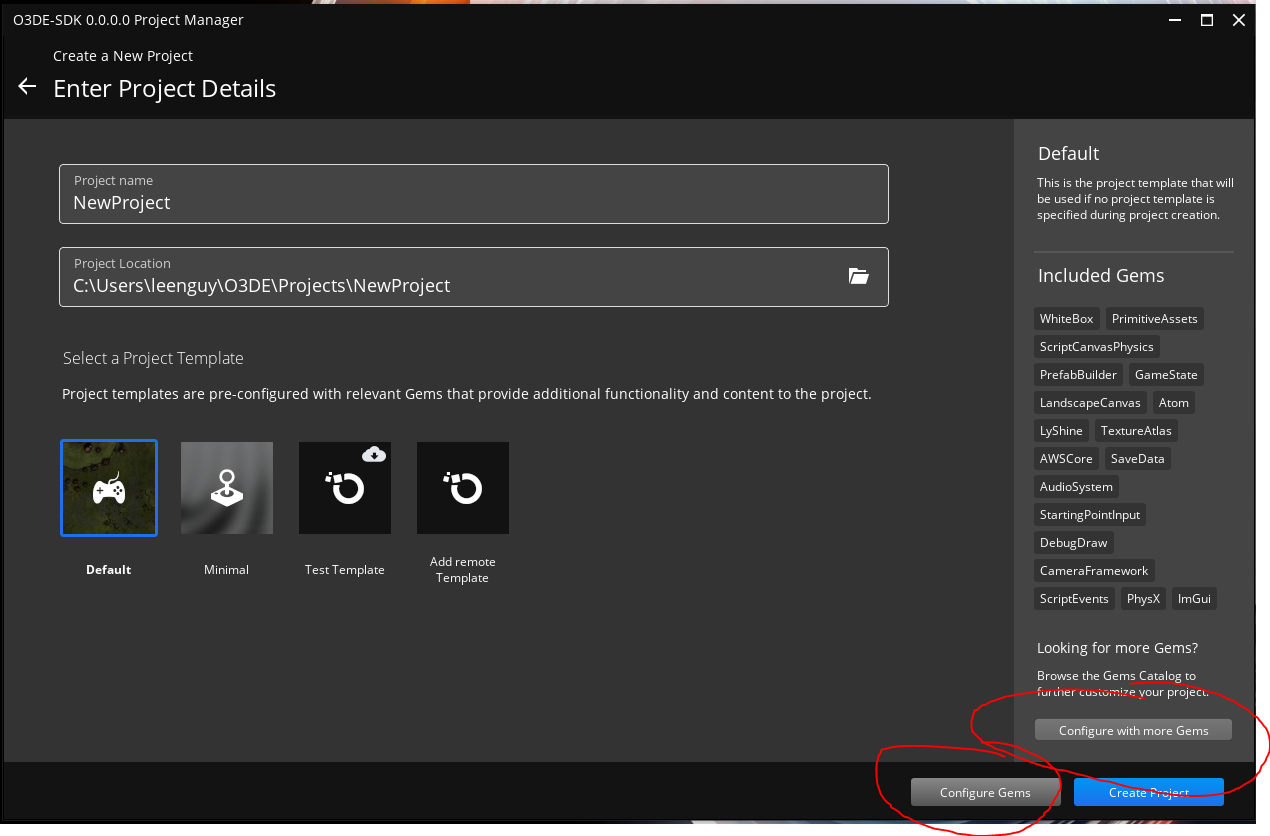Click the Included Gems section header
Screen dimensions: 1270x836
(x=1101, y=275)
